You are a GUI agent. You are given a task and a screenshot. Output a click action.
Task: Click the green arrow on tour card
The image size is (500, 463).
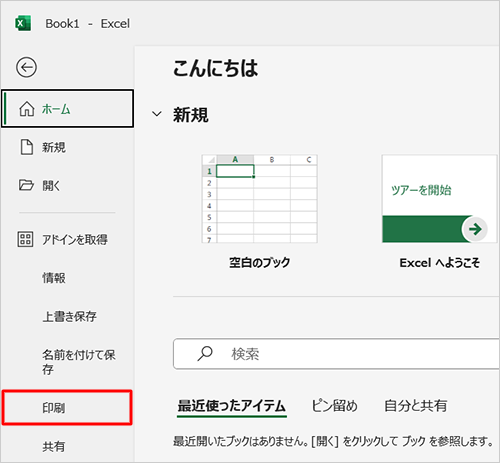click(475, 229)
